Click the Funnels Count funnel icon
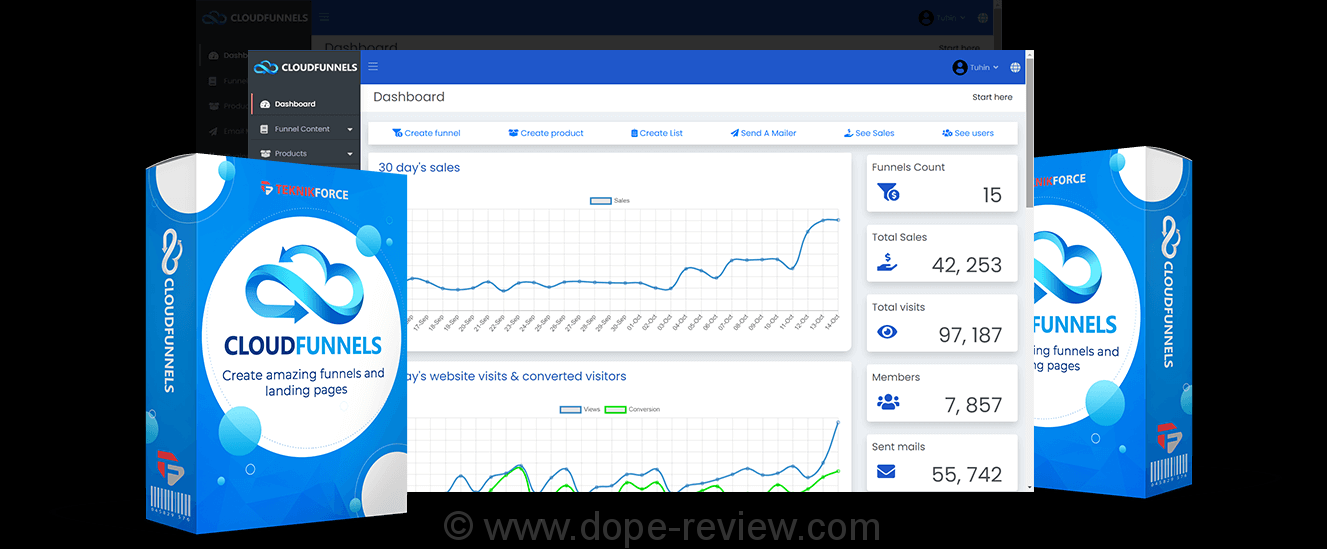This screenshot has width=1327, height=549. click(x=887, y=192)
